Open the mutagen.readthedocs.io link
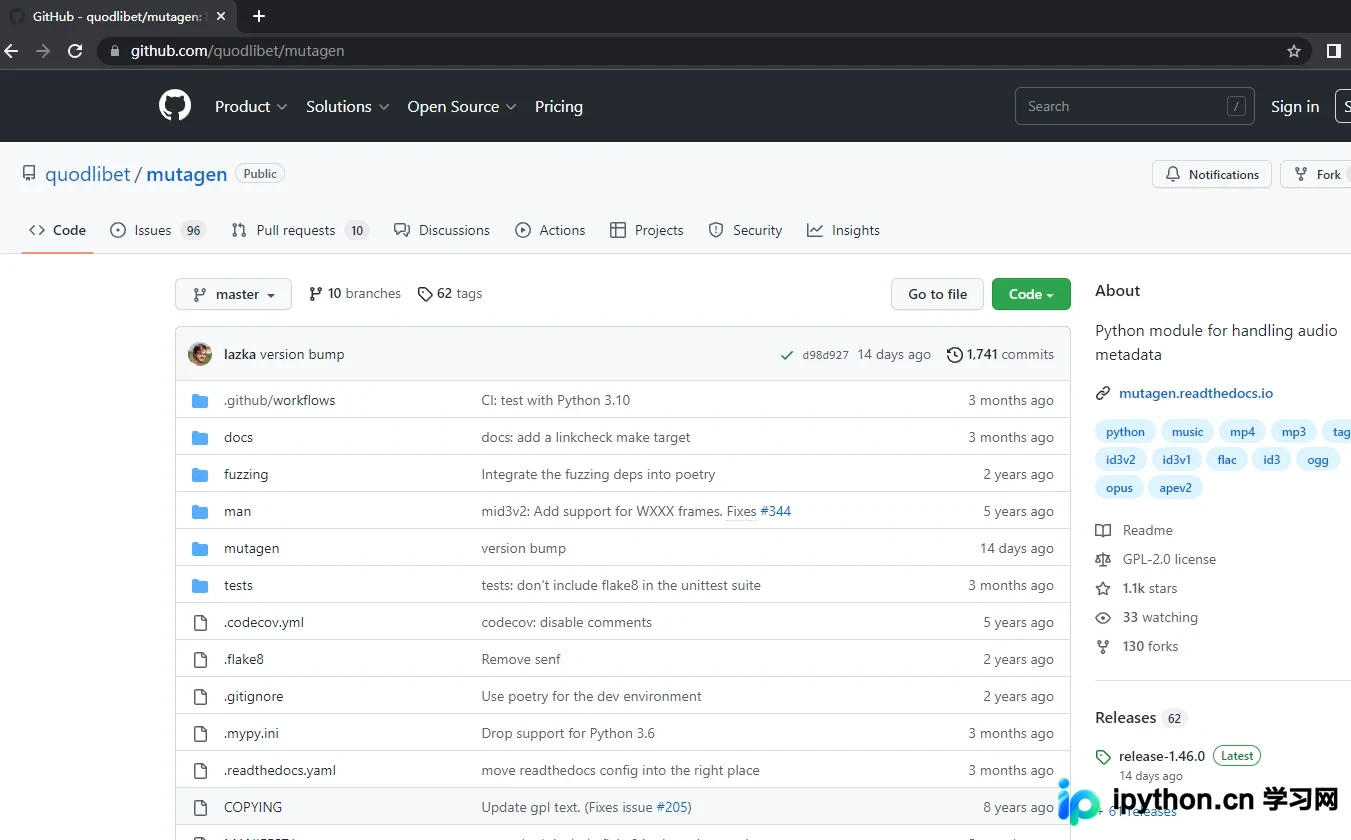The height and width of the screenshot is (840, 1351). [1196, 393]
